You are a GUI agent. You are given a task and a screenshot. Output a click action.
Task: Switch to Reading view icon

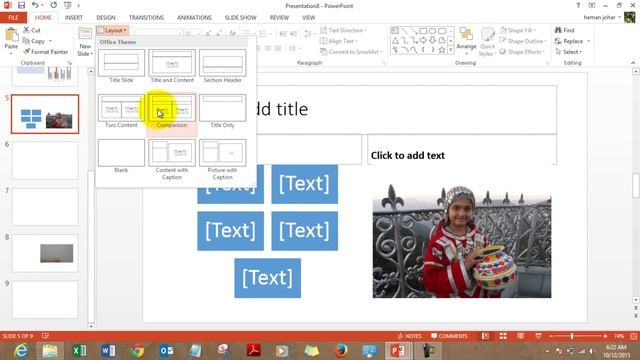[x=520, y=336]
